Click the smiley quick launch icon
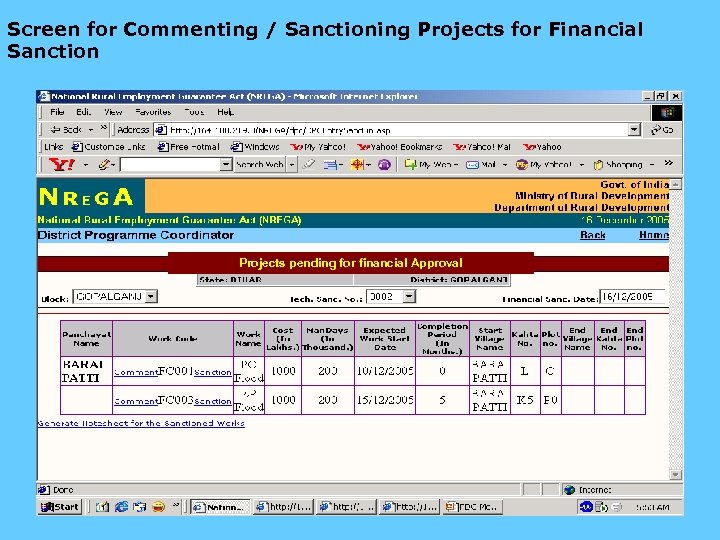The width and height of the screenshot is (720, 540). coord(158,507)
